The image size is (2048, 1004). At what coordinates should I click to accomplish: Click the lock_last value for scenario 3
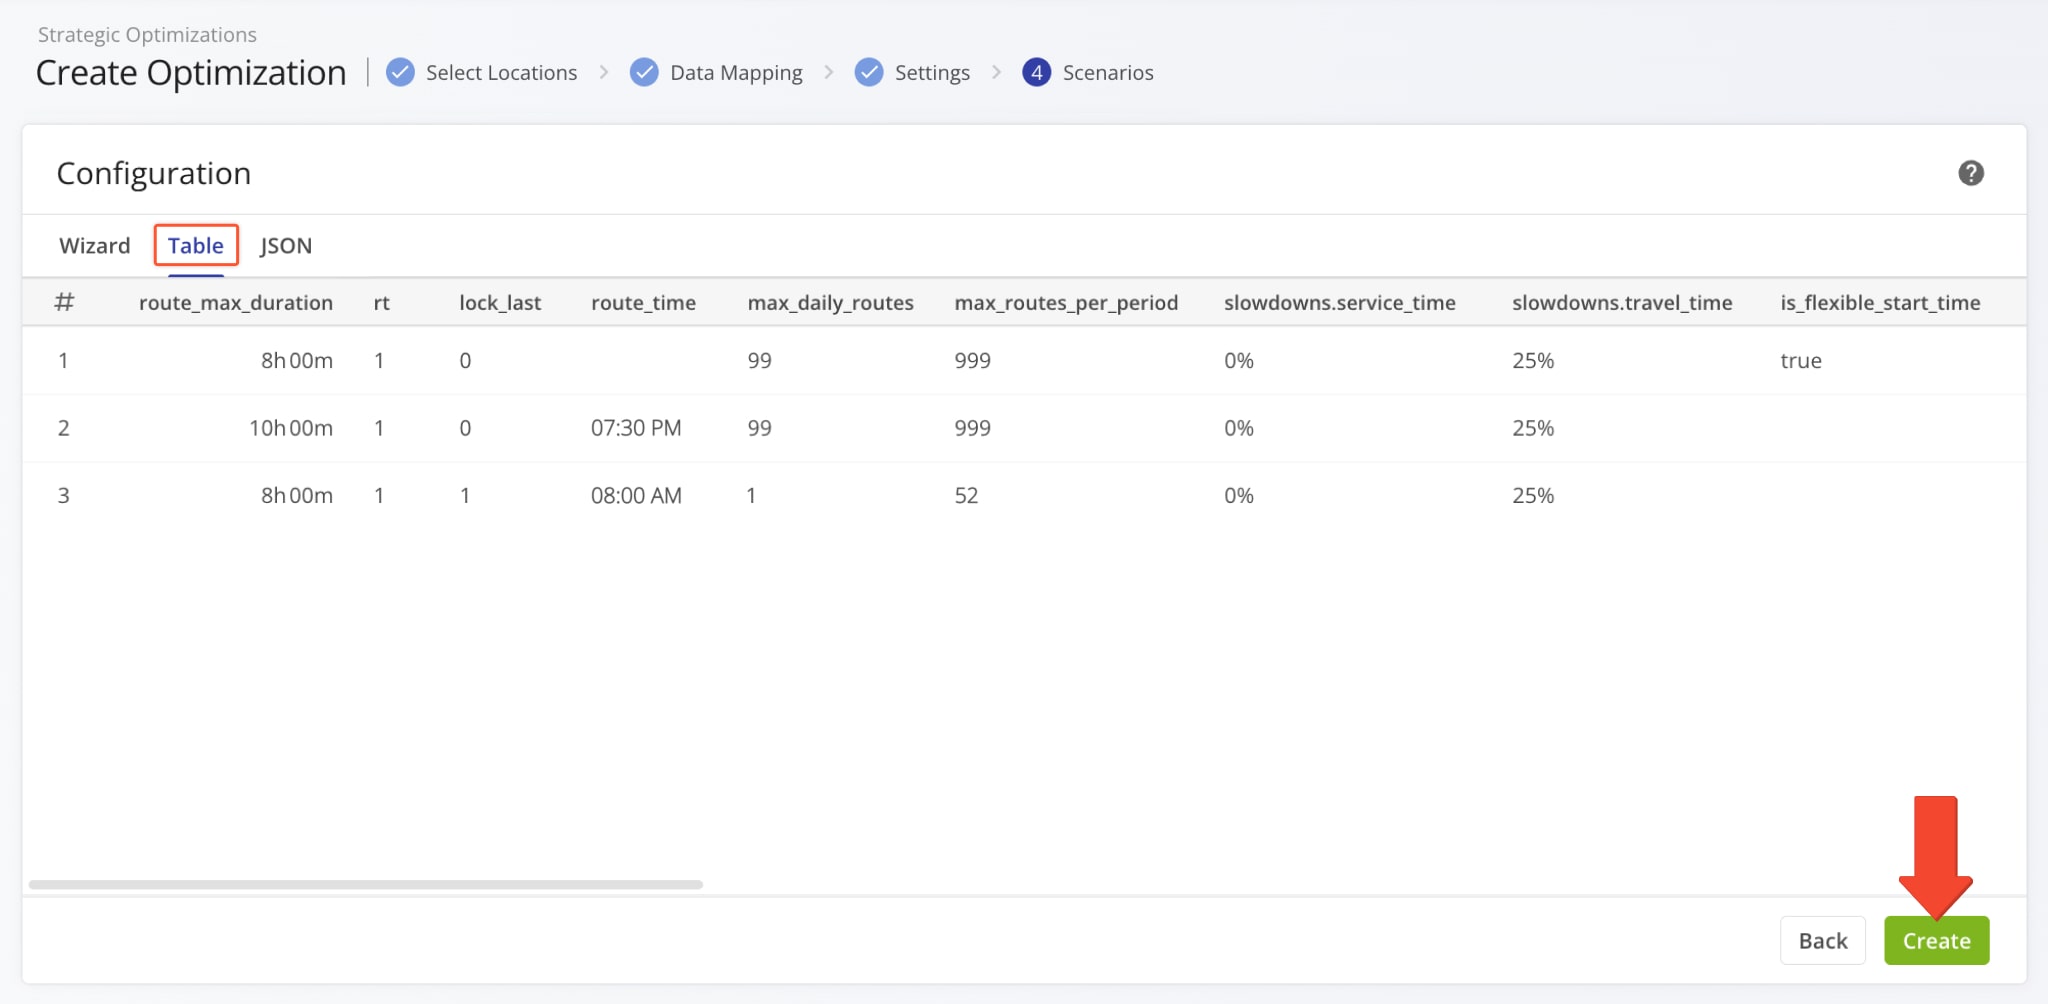point(465,494)
